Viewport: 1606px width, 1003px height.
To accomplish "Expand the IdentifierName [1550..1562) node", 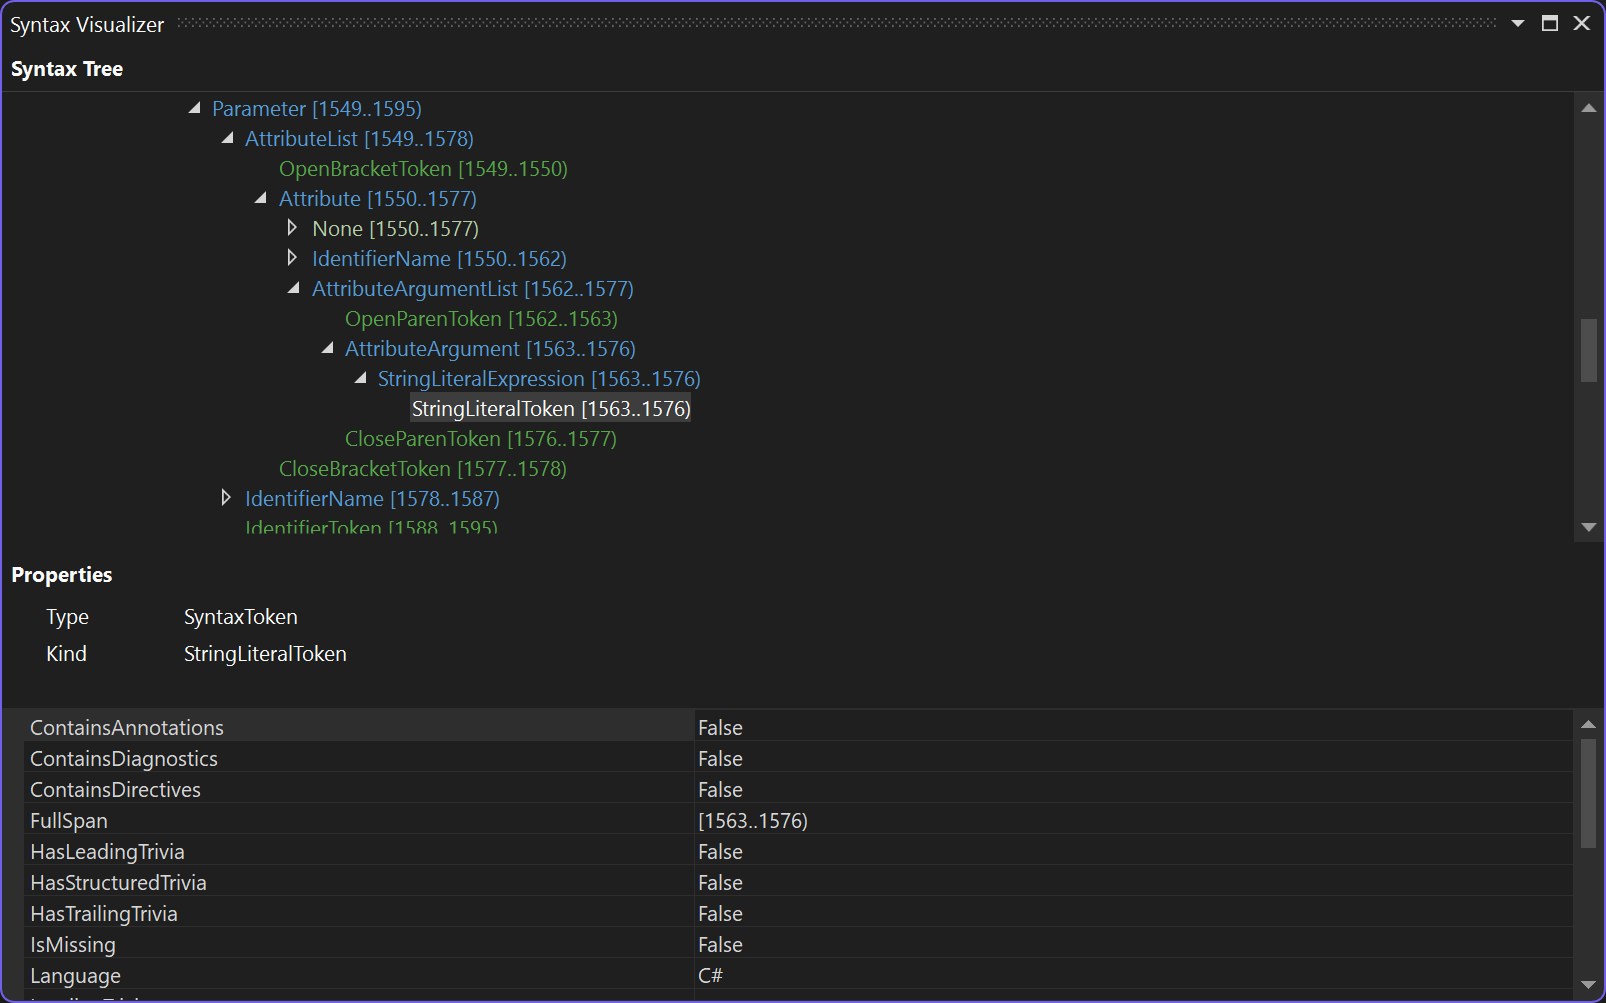I will point(292,258).
